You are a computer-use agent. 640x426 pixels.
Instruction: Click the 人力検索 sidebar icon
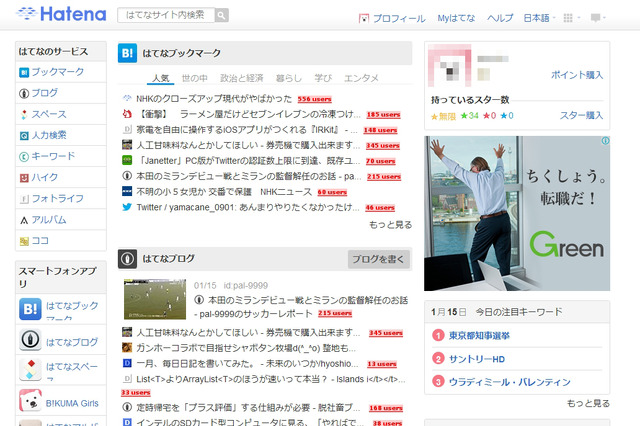(24, 135)
